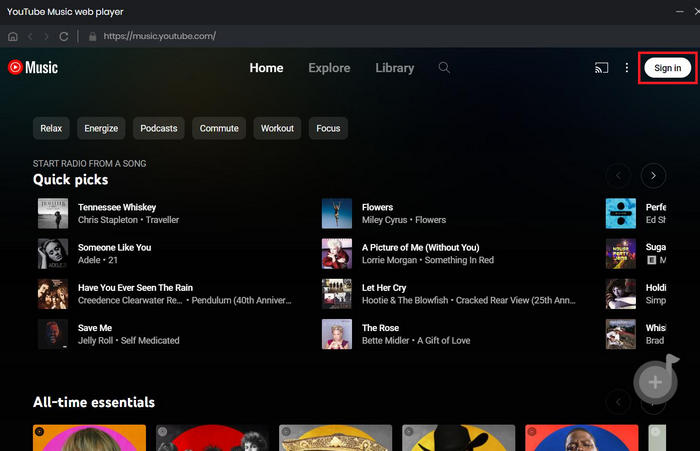700x451 pixels.
Task: Open the Explore tab
Action: point(329,68)
